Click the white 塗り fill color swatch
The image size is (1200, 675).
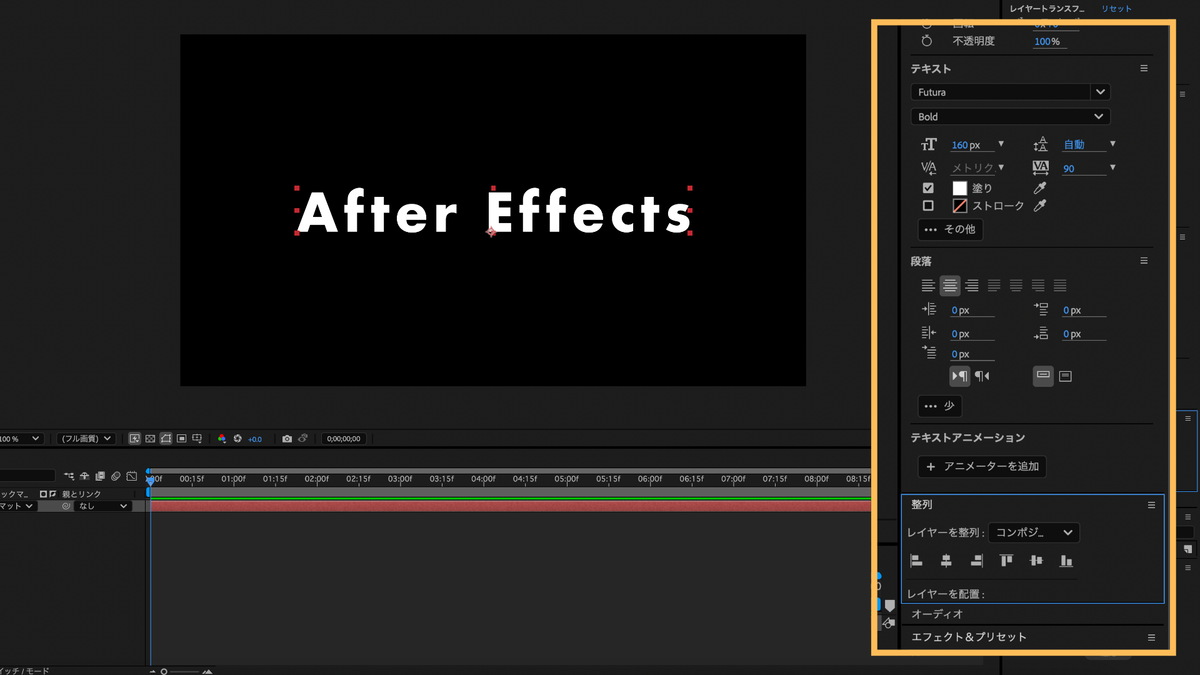pos(960,188)
